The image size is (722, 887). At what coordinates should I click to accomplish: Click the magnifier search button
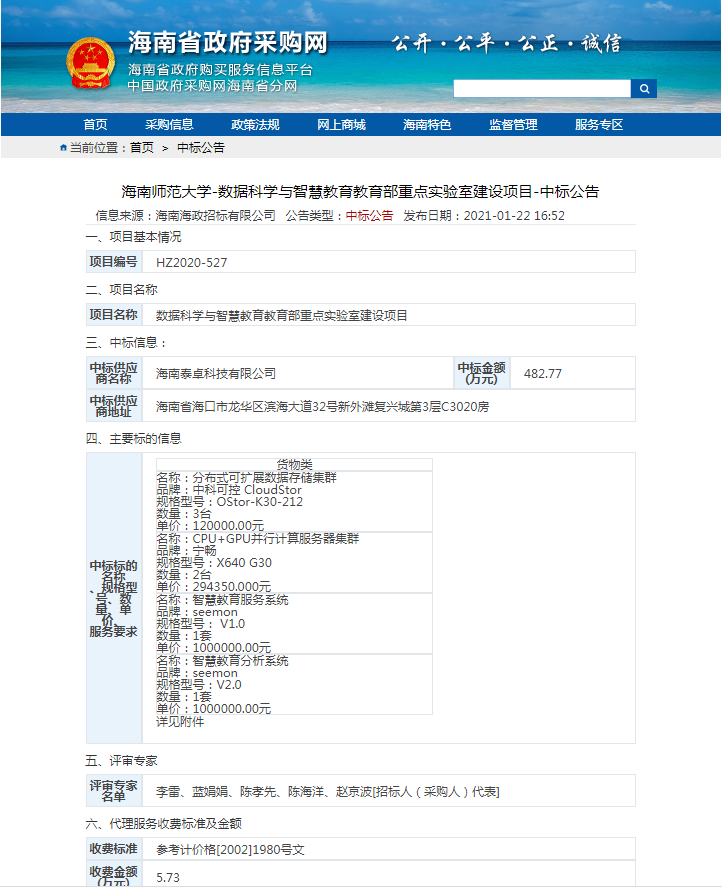[x=644, y=89]
